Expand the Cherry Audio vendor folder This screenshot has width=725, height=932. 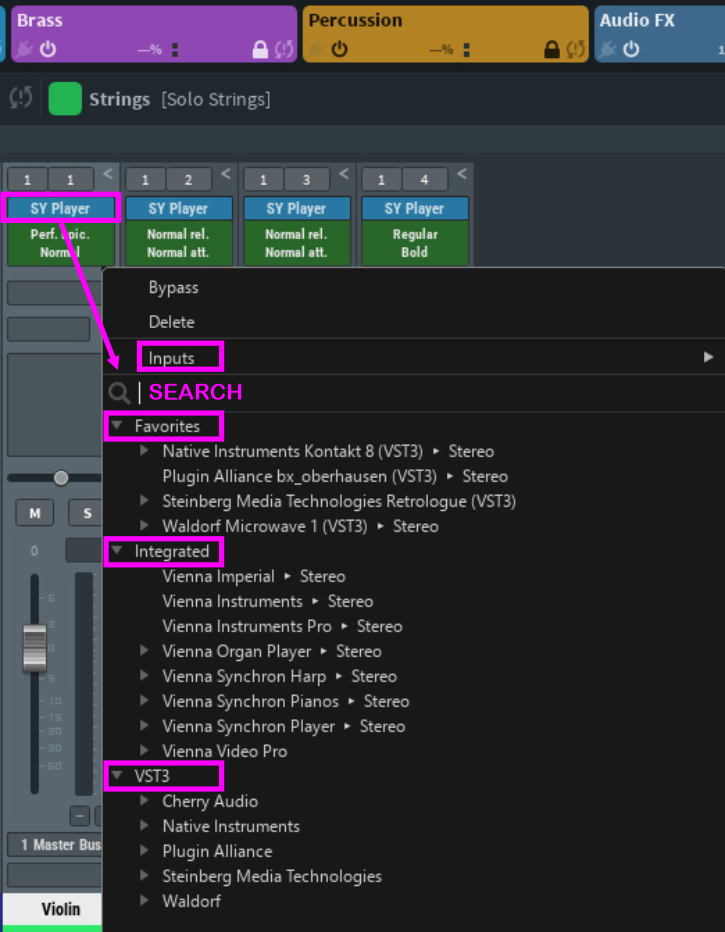click(144, 801)
